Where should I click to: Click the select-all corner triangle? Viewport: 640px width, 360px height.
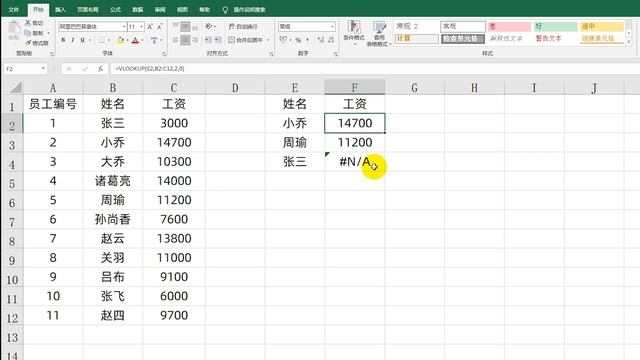pos(16,87)
